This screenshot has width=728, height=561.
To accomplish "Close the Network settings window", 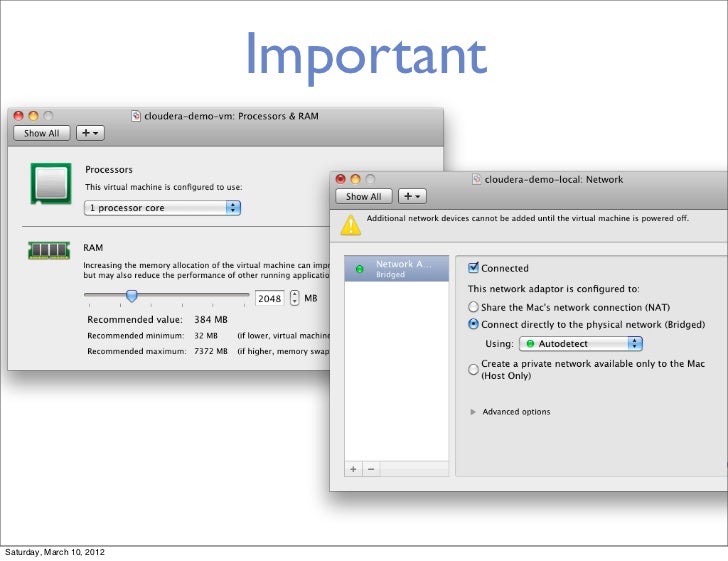I will 340,179.
